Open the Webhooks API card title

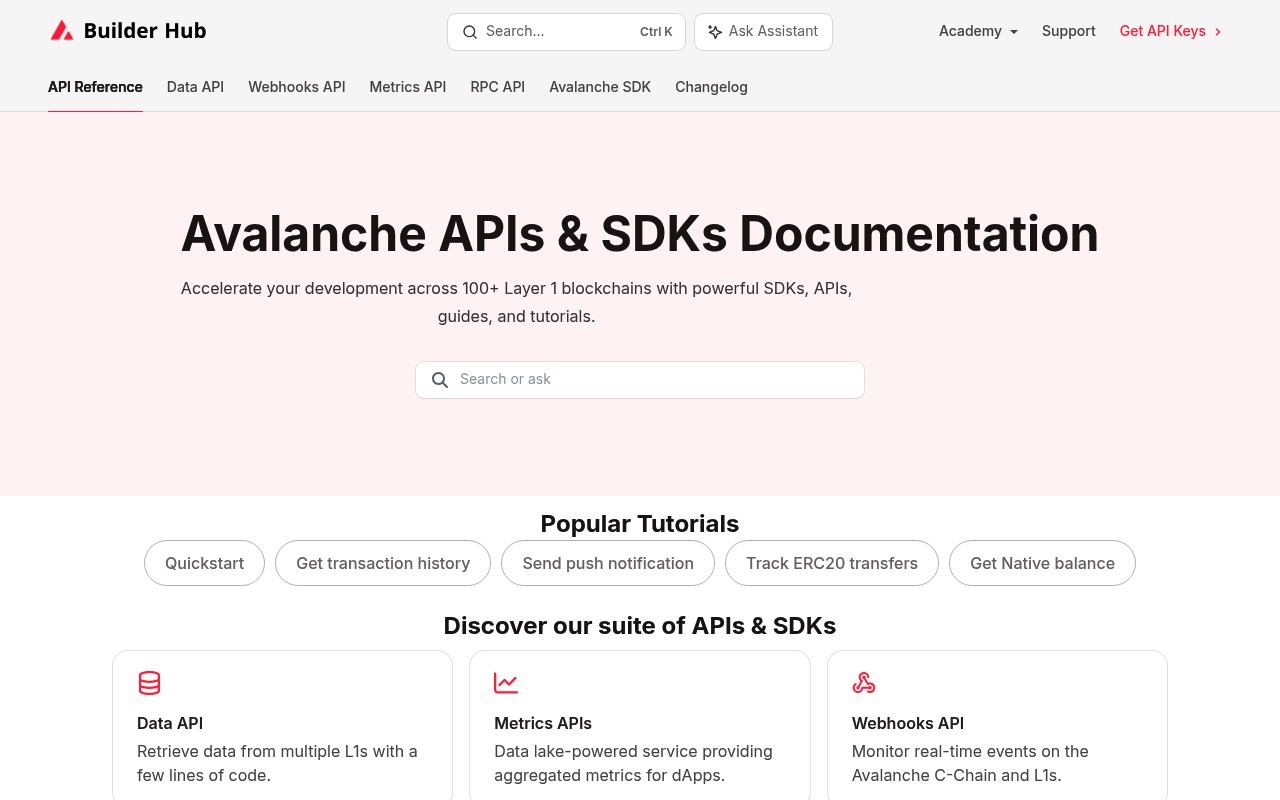pyautogui.click(x=908, y=723)
